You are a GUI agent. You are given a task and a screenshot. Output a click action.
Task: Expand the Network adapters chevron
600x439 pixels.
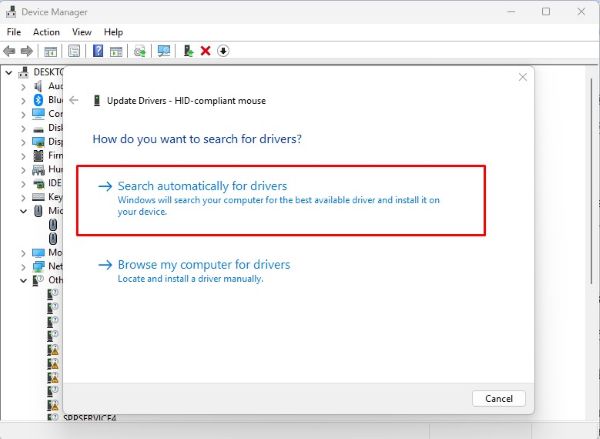[x=23, y=267]
